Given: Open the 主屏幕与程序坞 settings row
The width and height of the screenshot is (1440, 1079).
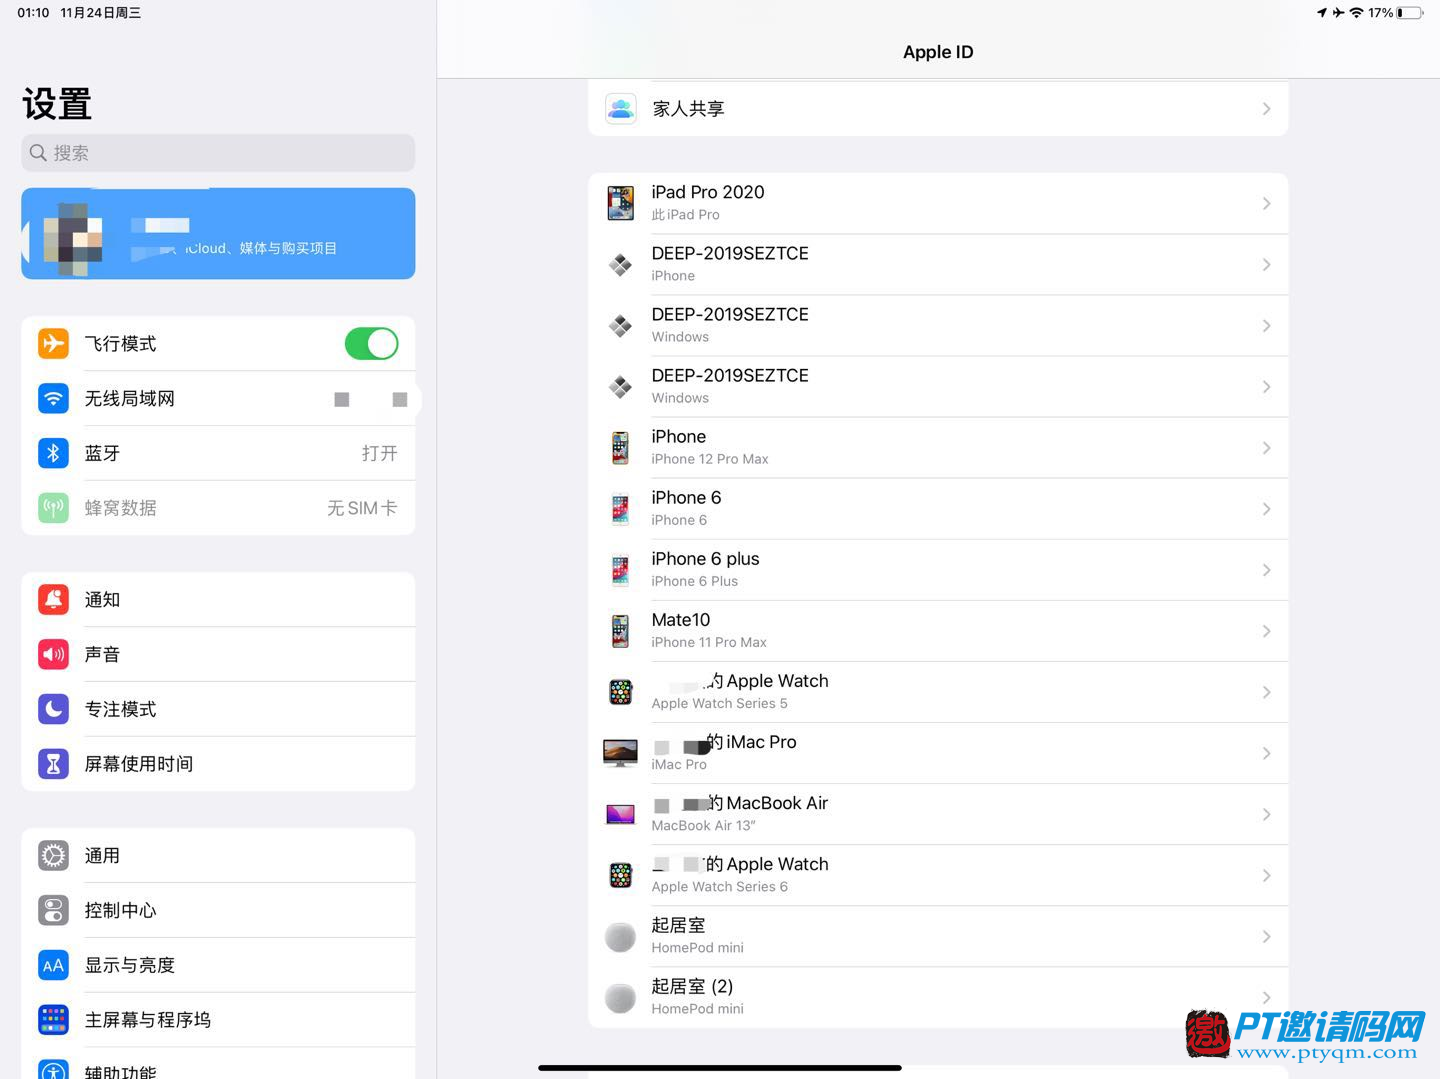Looking at the screenshot, I should point(218,1020).
